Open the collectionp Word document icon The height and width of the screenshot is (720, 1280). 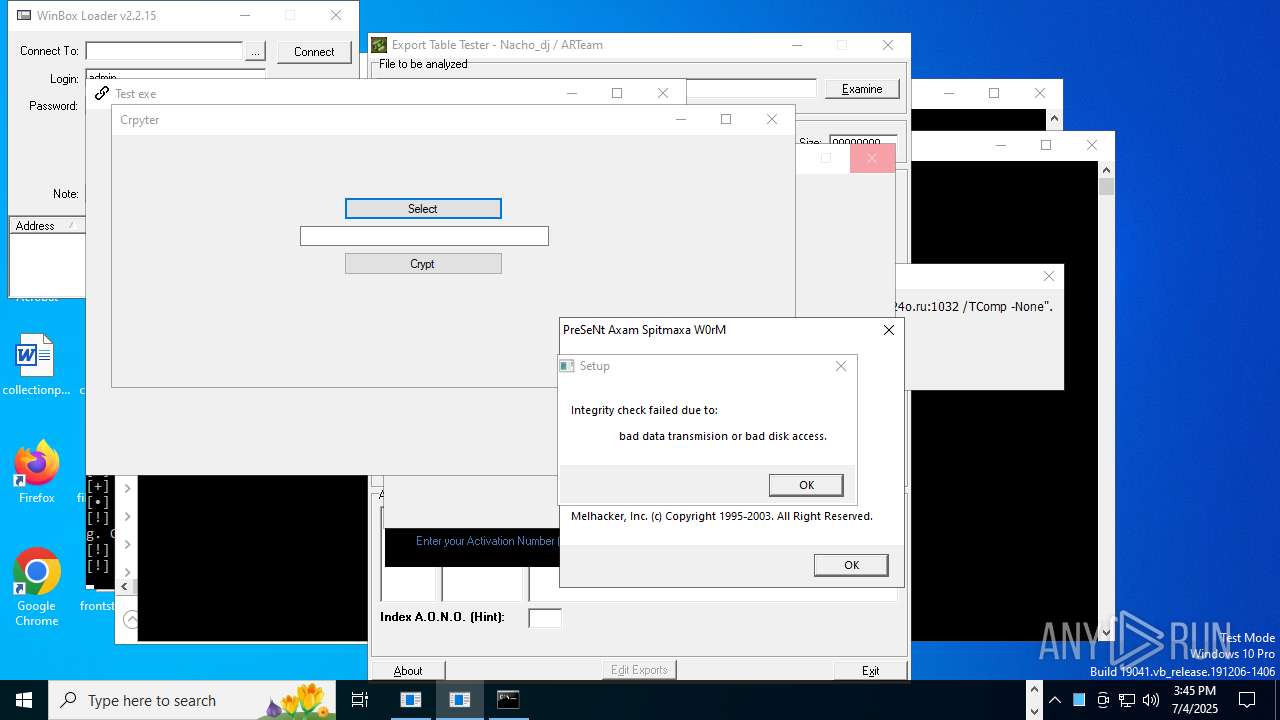[36, 366]
